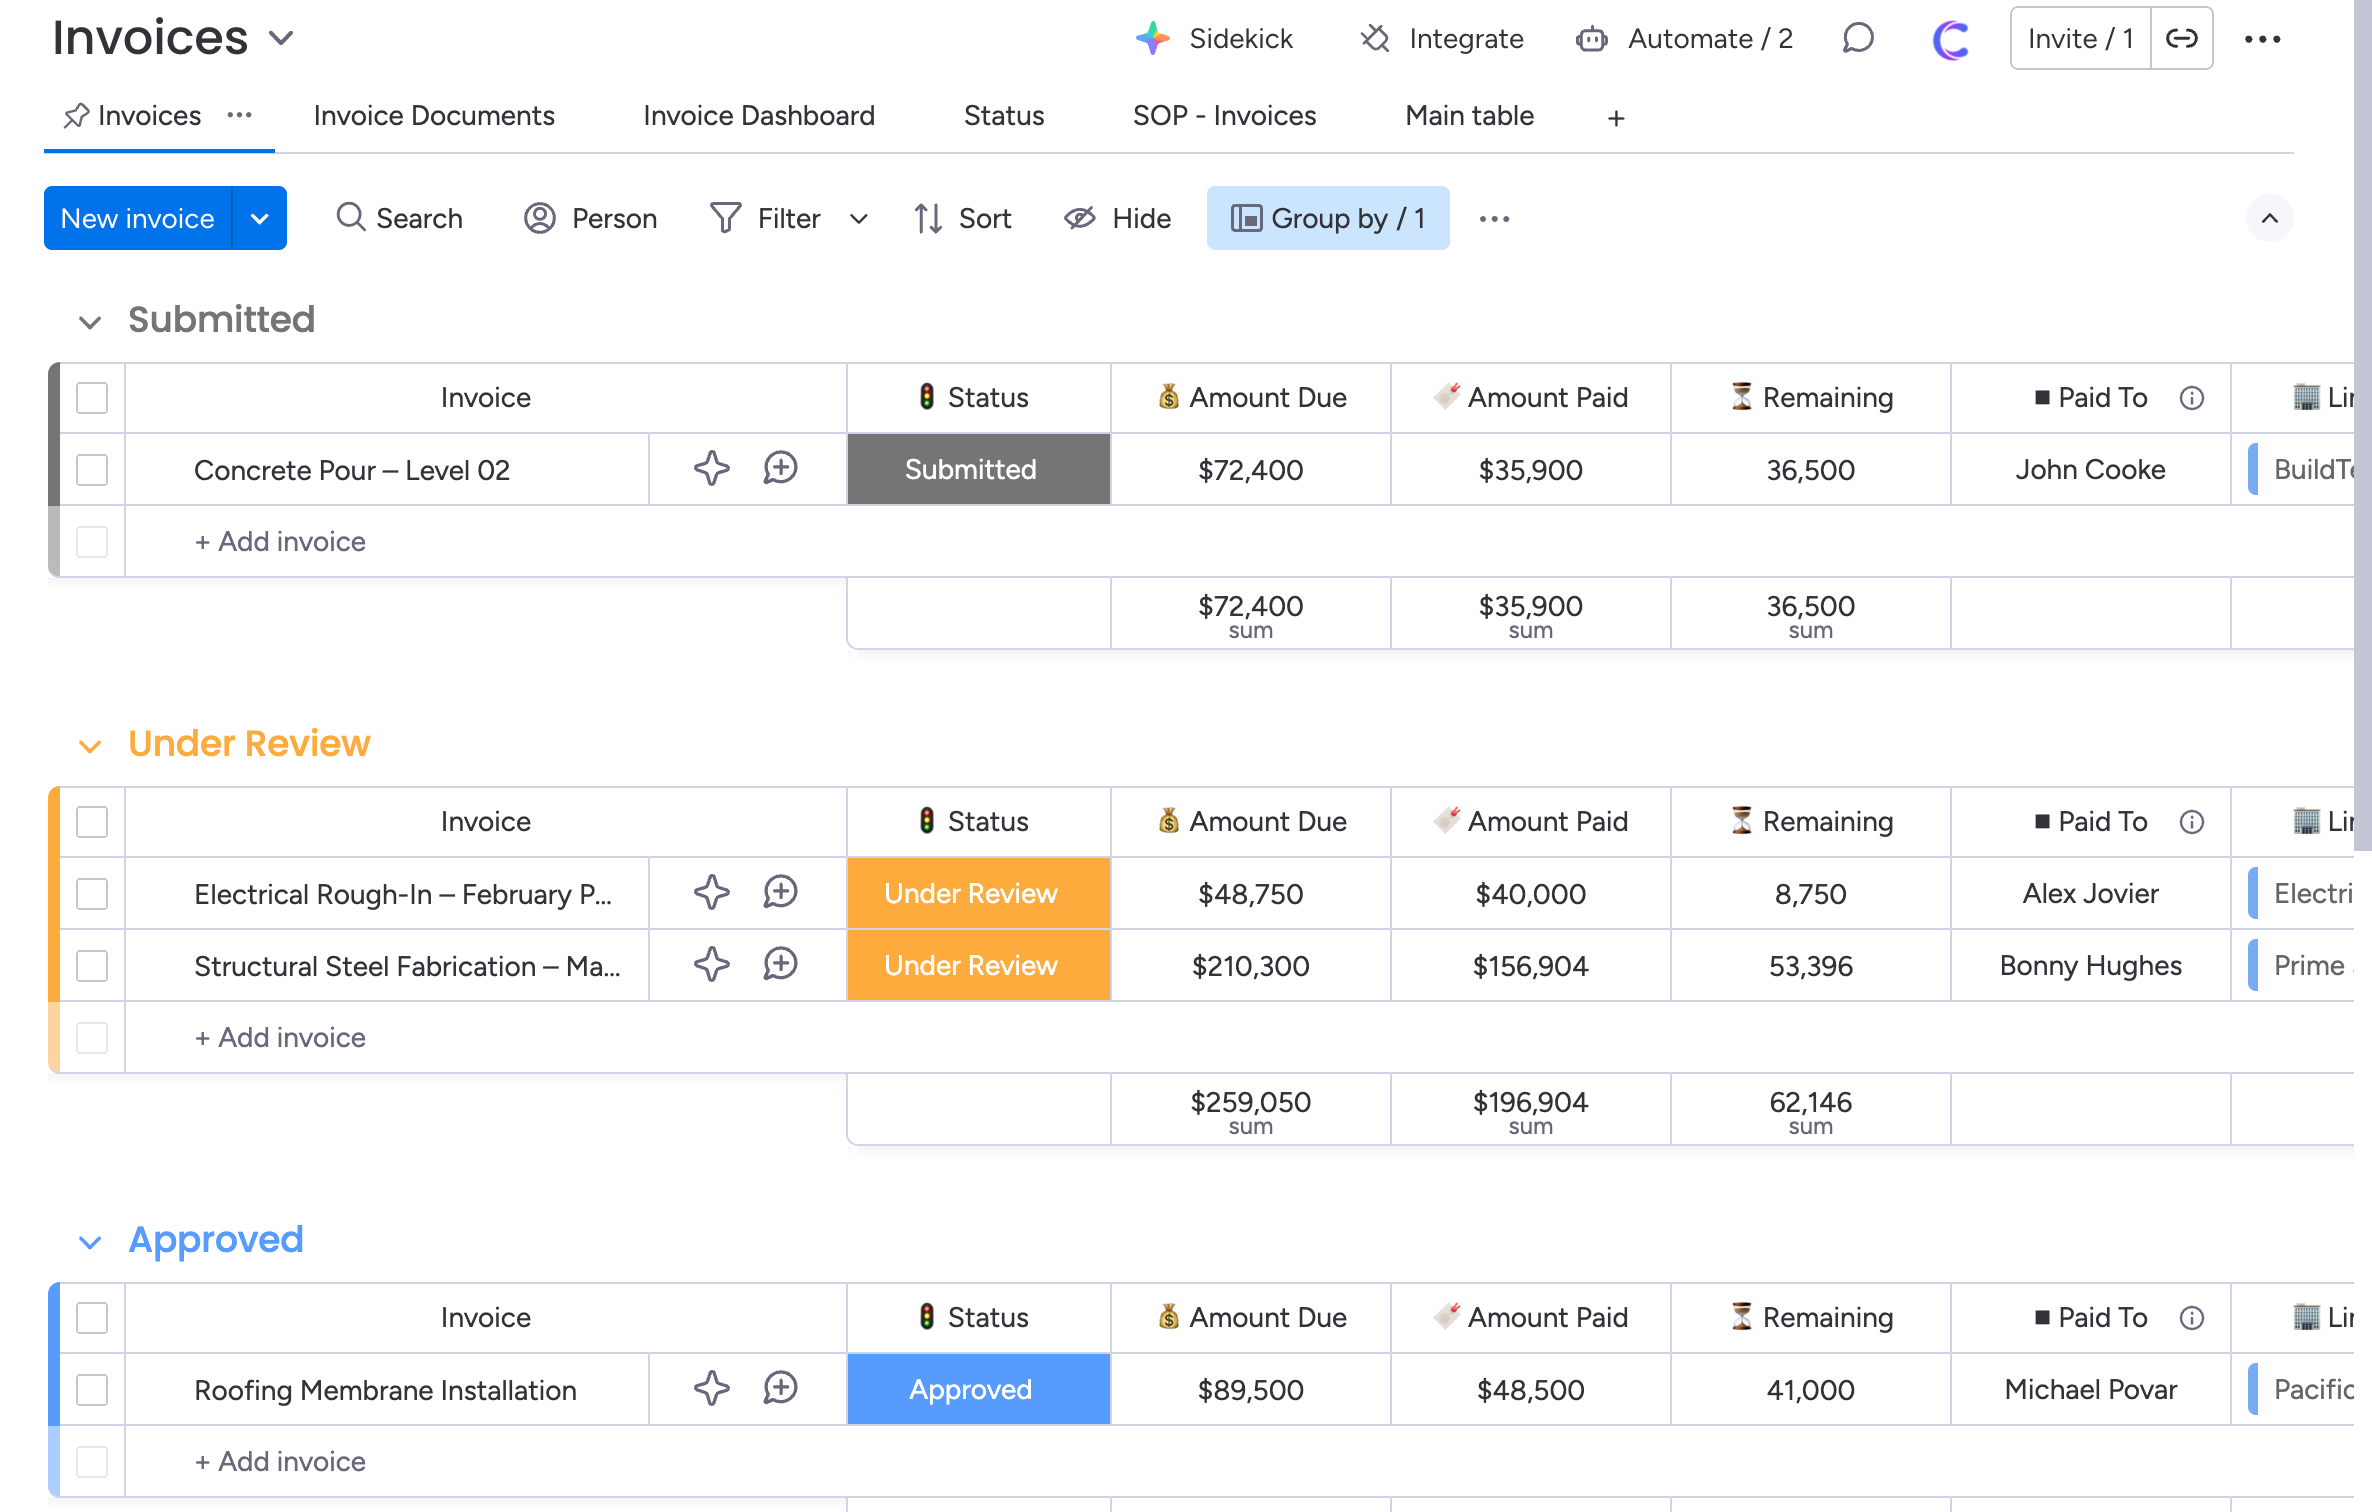The height and width of the screenshot is (1512, 2372).
Task: Click Paid To info icon in Submitted group
Action: [x=2191, y=398]
